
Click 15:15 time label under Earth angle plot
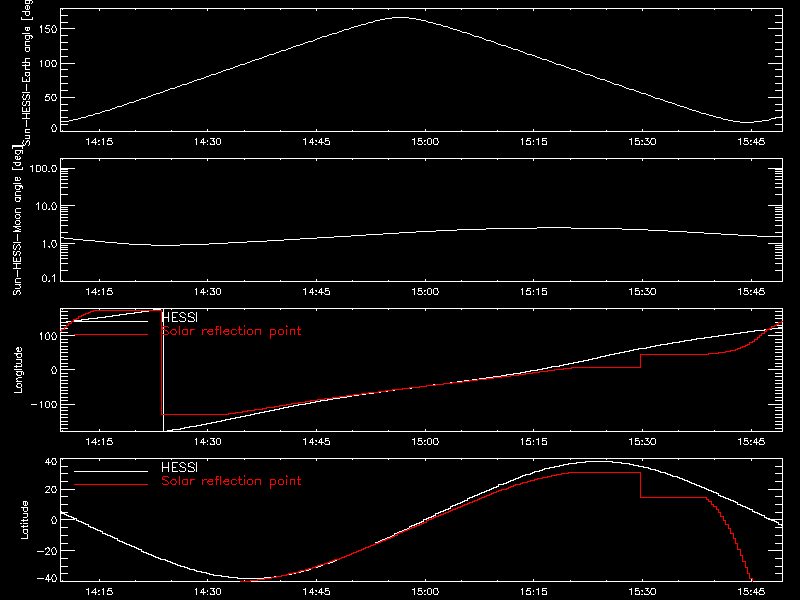534,142
